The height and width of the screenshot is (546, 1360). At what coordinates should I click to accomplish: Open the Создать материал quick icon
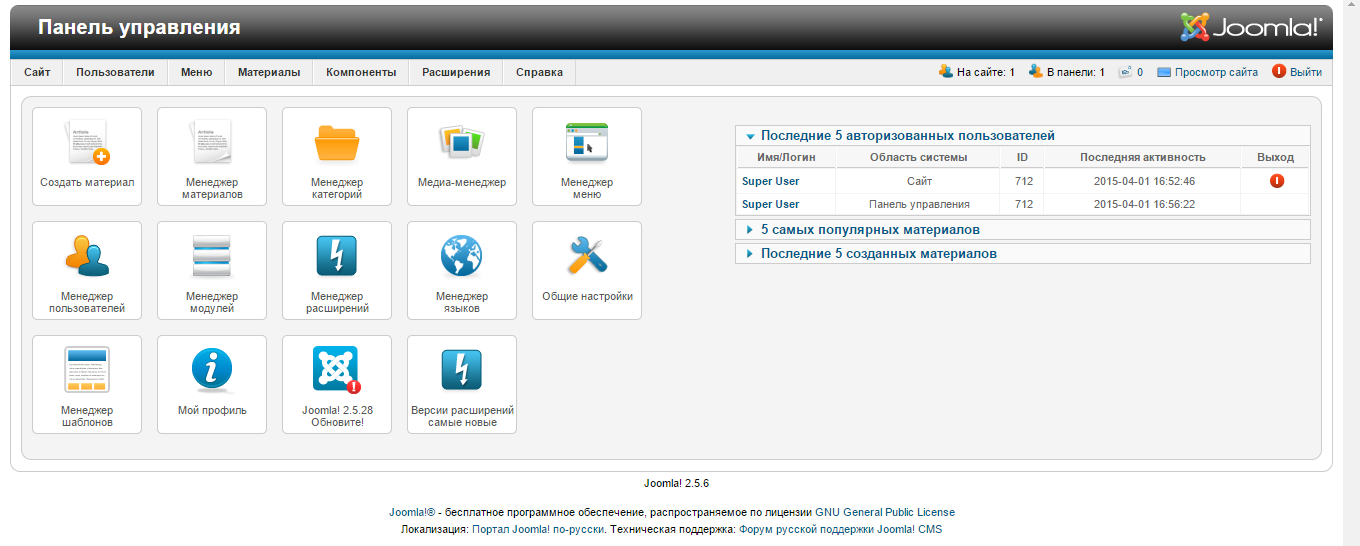[87, 157]
